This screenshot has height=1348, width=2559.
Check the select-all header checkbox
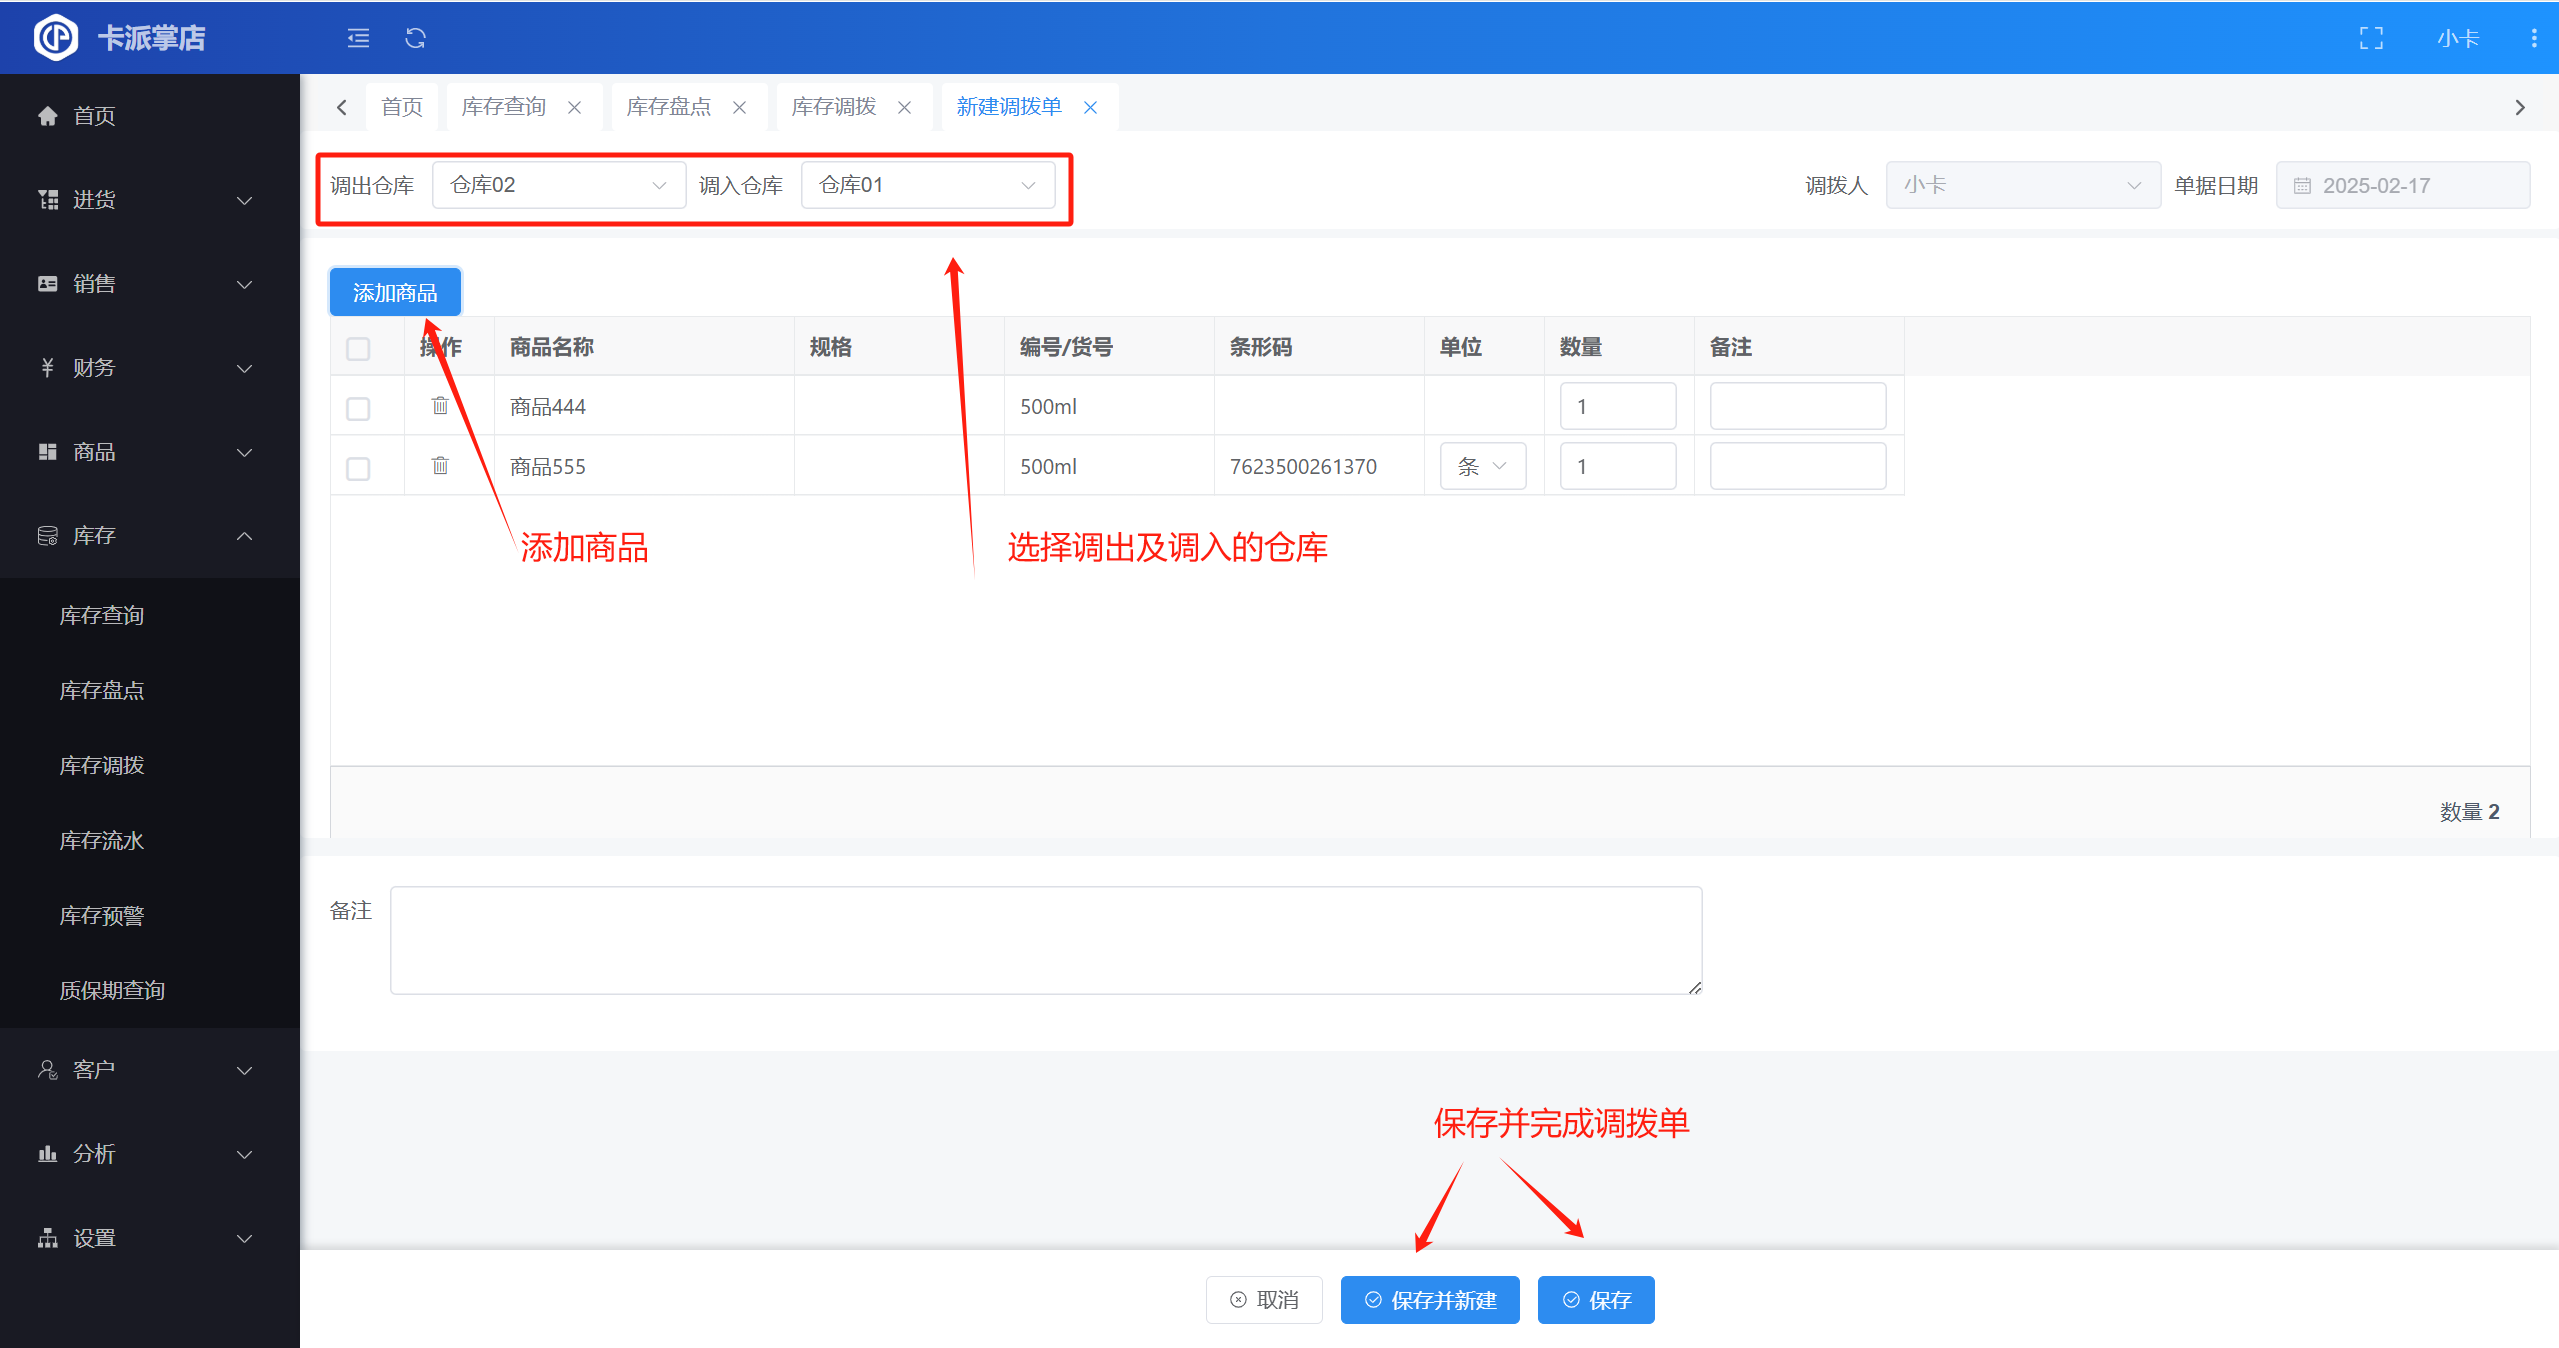click(358, 348)
